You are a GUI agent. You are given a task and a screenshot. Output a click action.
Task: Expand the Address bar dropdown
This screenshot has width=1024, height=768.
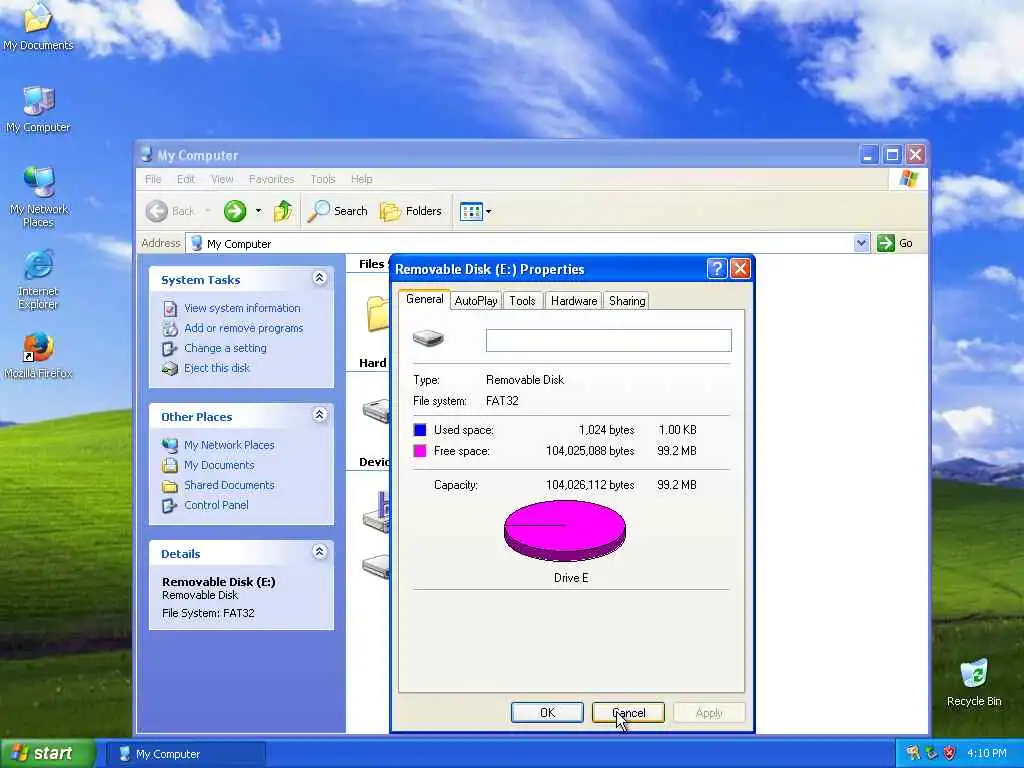point(861,243)
